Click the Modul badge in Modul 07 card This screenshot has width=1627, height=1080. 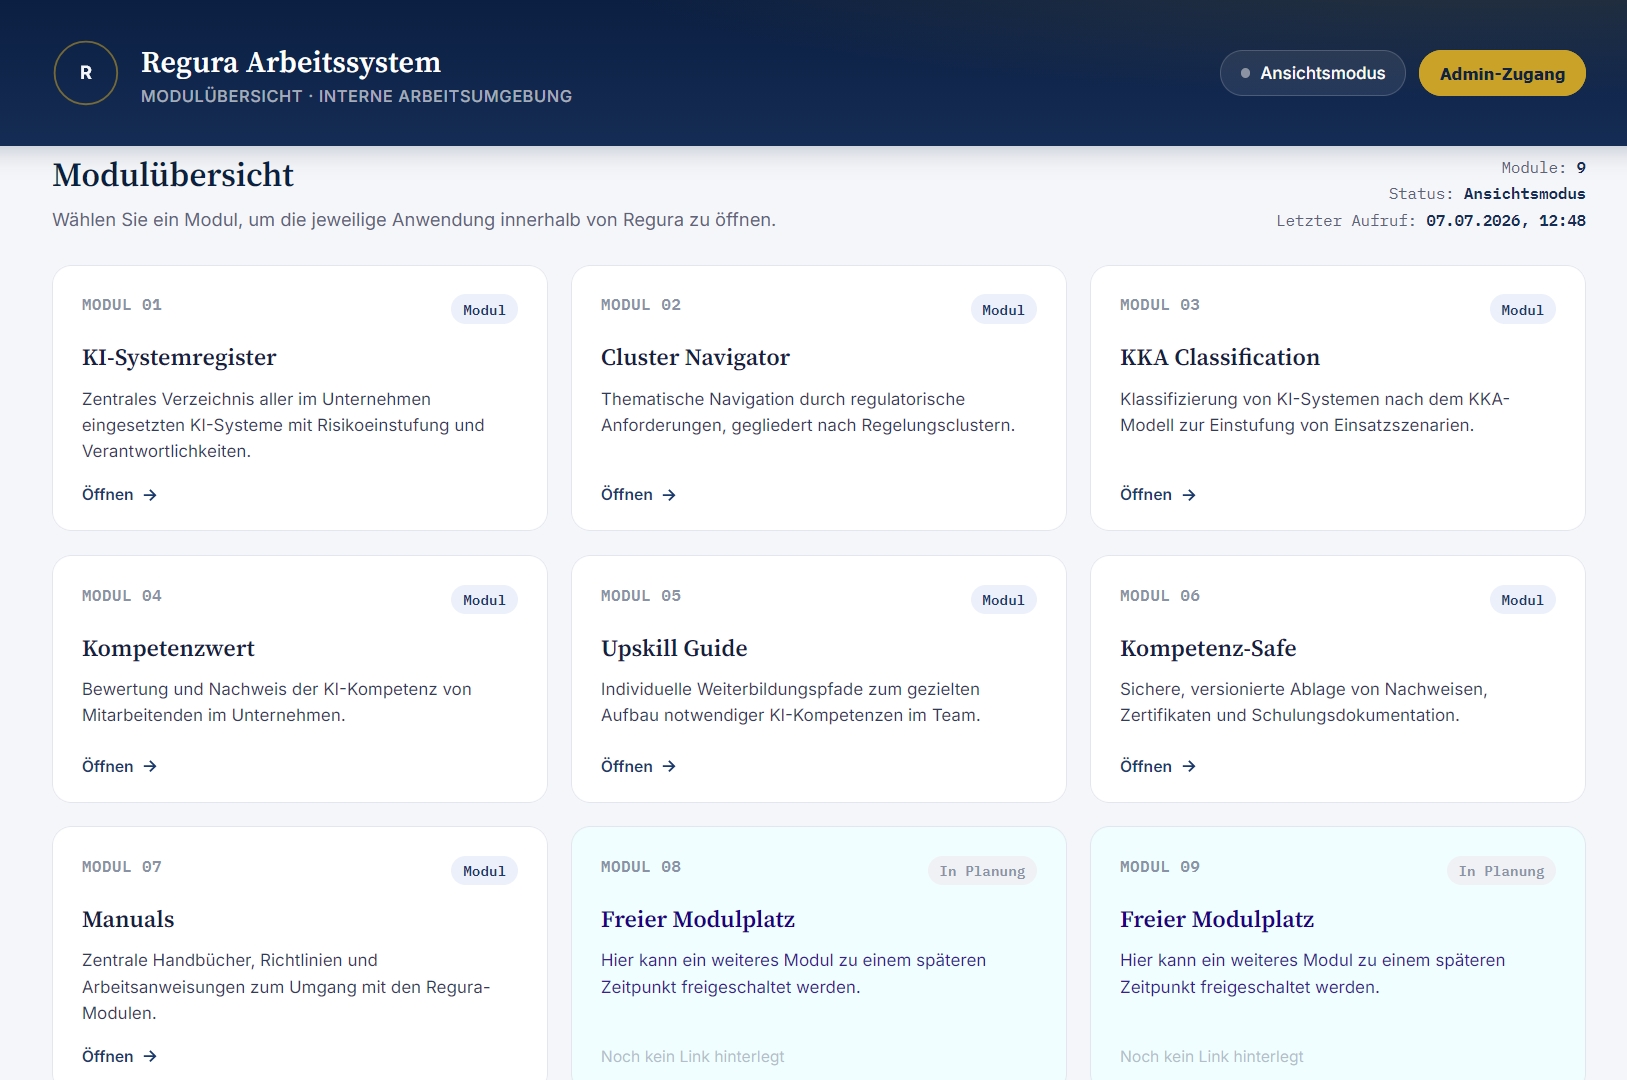(484, 871)
